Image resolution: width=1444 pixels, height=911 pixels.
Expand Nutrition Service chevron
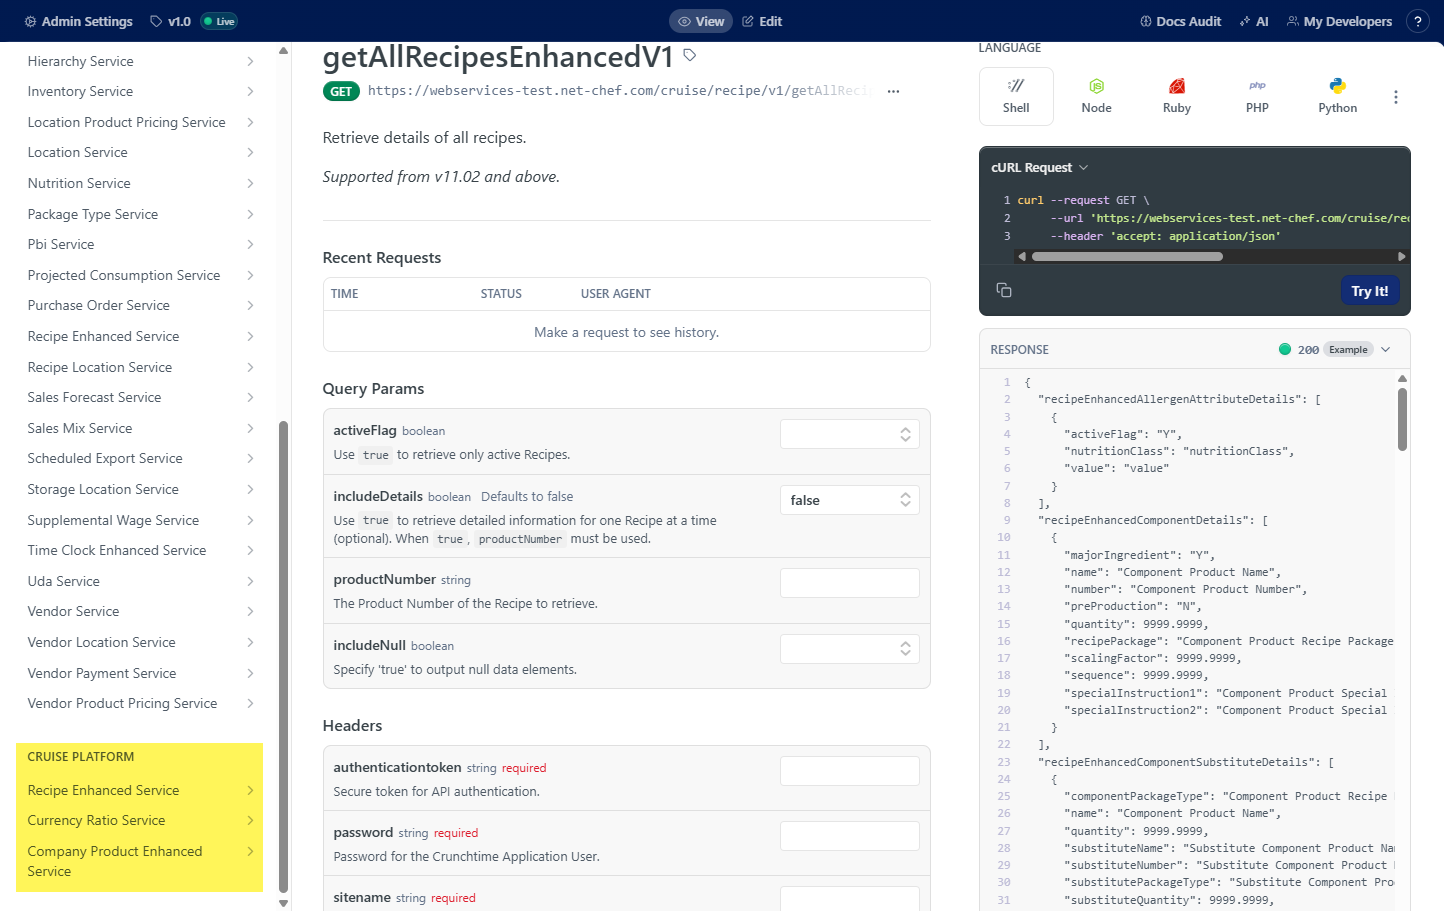[250, 184]
